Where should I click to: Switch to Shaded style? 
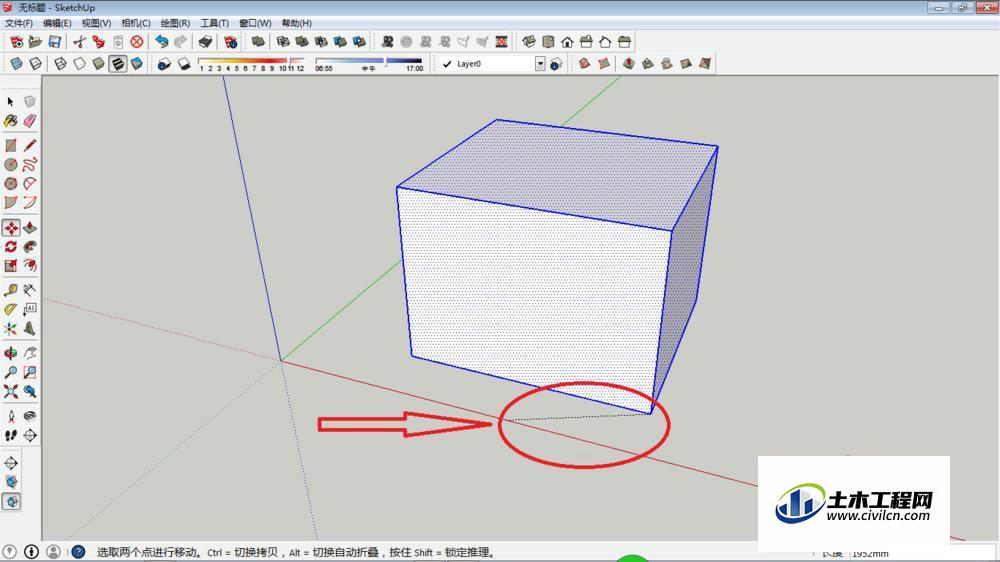click(x=98, y=64)
